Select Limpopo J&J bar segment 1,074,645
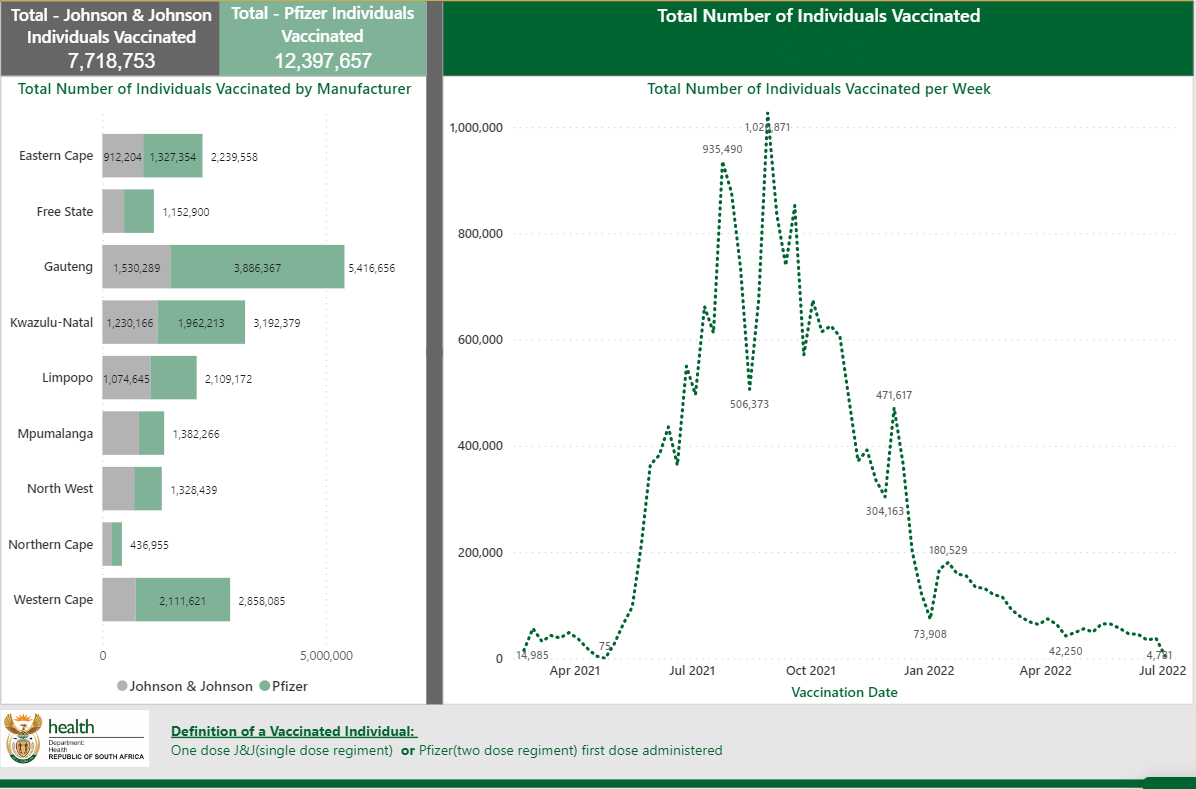Viewport: 1196px width, 789px height. 127,378
